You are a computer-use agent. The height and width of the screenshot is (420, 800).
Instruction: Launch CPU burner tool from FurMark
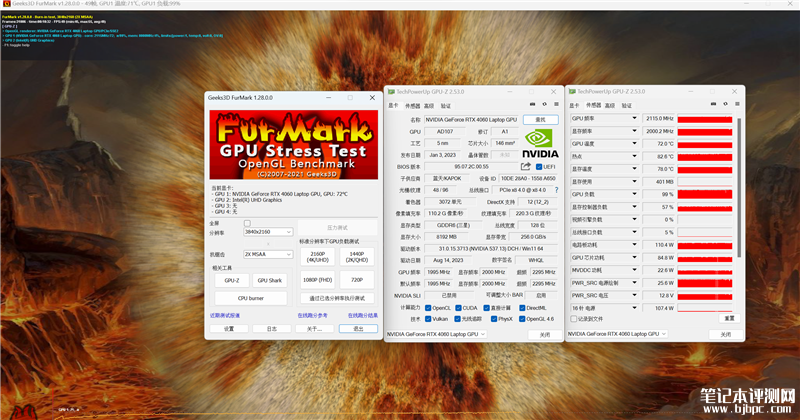coord(251,298)
